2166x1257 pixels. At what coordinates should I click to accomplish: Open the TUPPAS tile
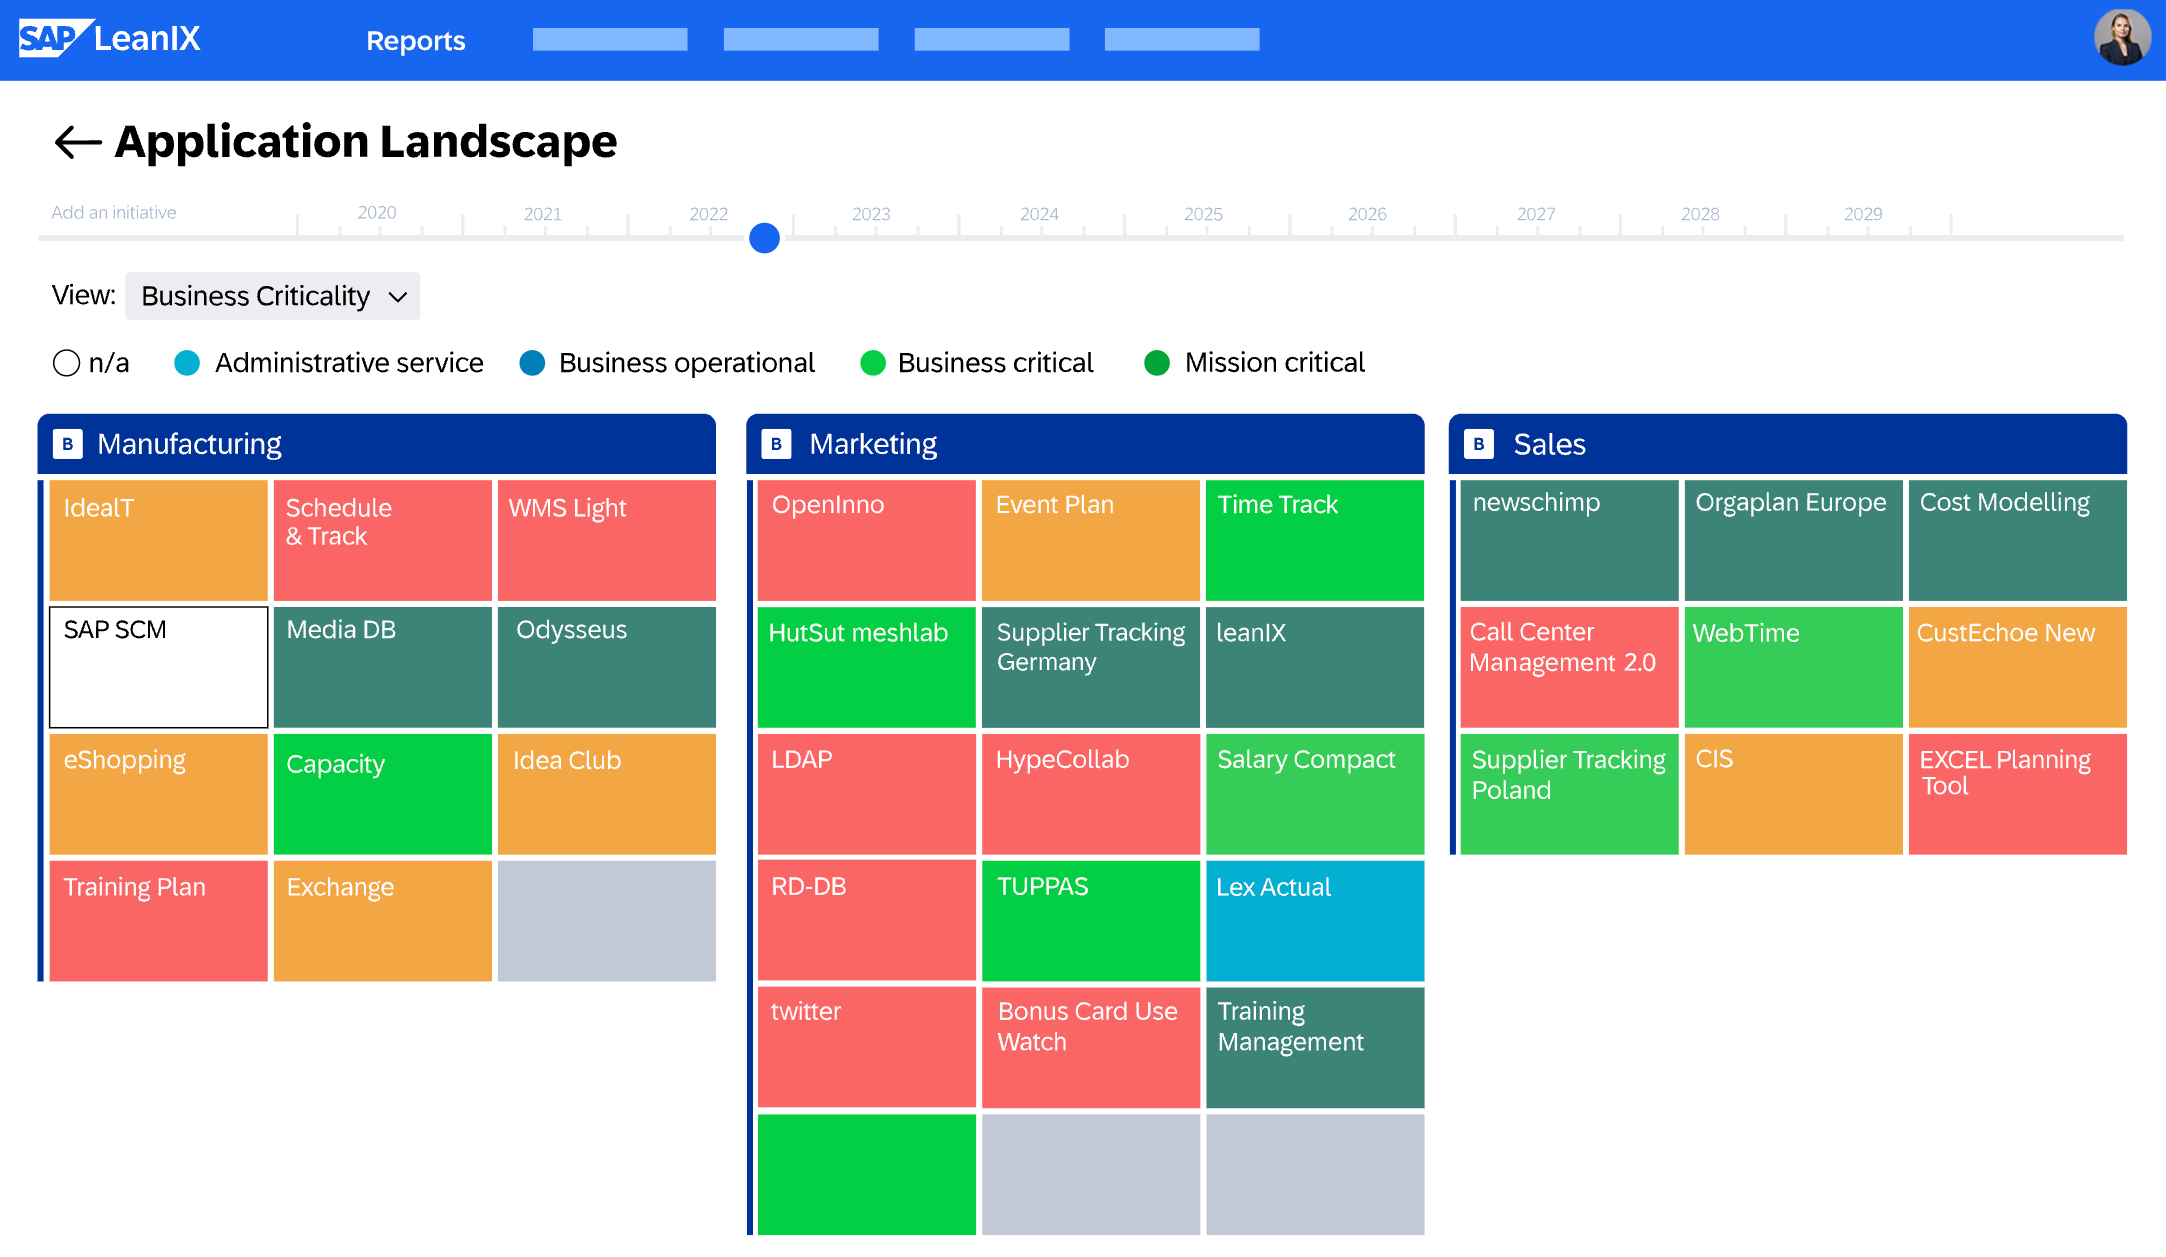1090,921
